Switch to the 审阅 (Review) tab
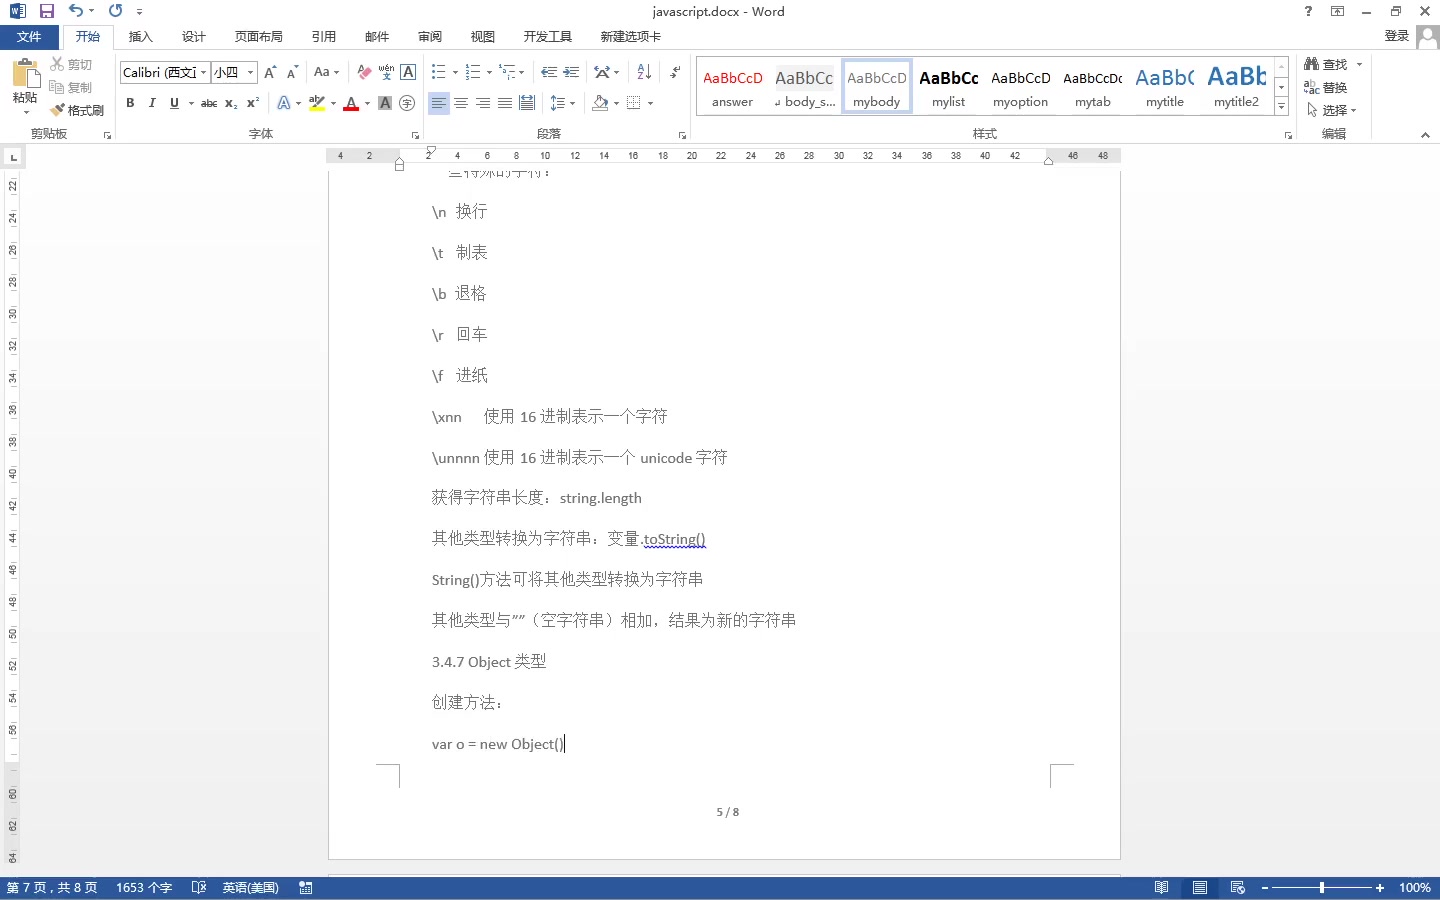 tap(430, 36)
